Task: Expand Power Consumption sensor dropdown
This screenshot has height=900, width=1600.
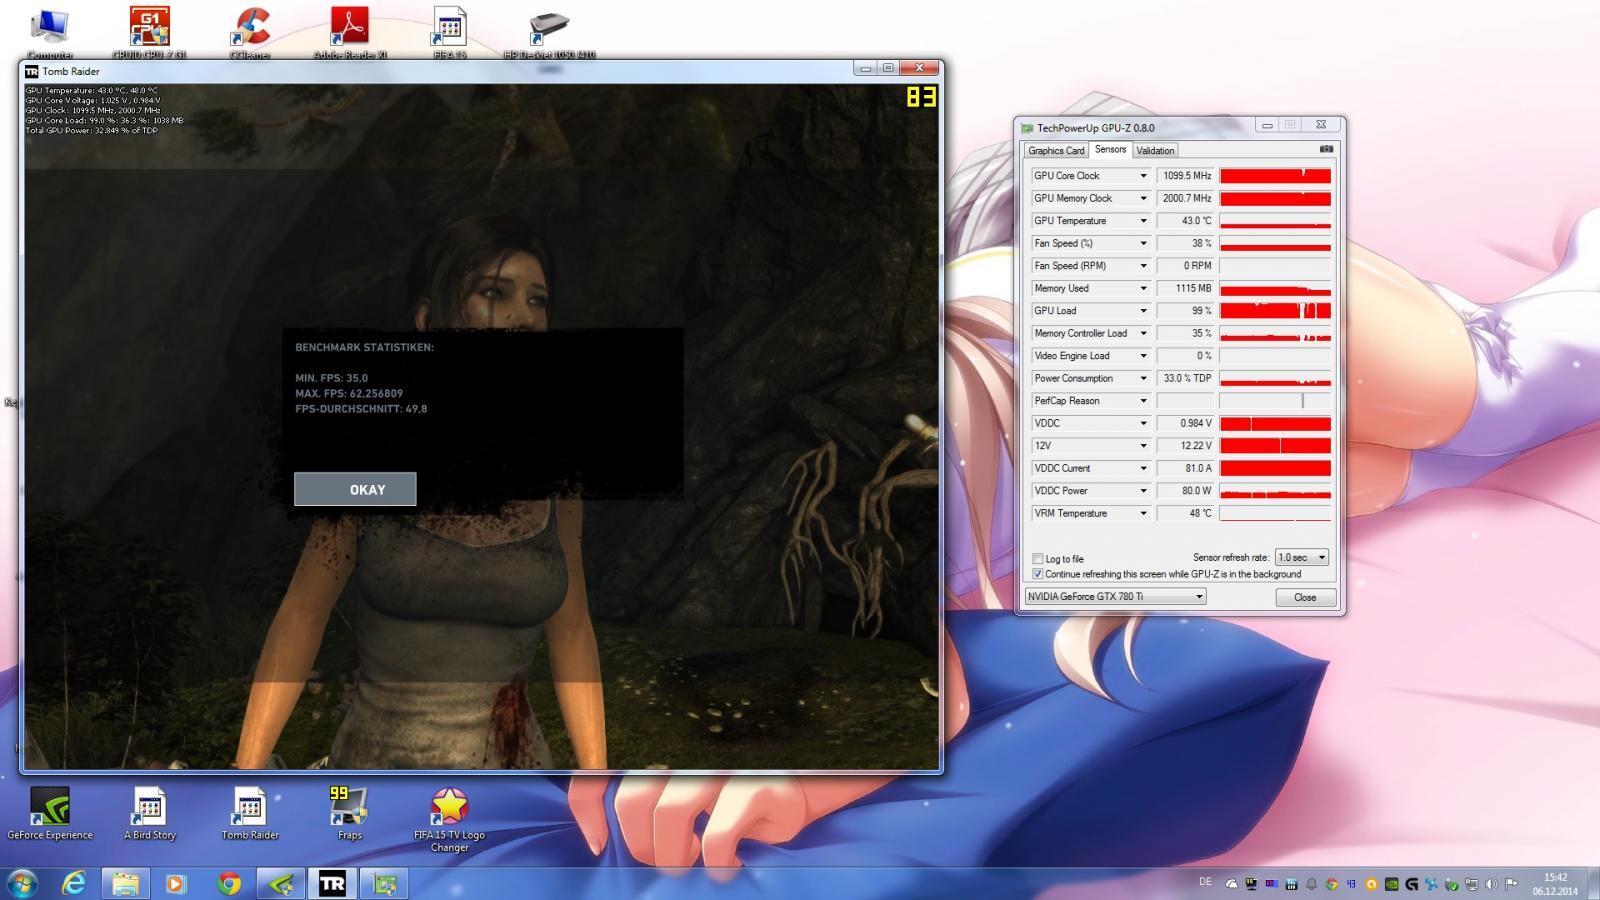Action: [x=1143, y=378]
